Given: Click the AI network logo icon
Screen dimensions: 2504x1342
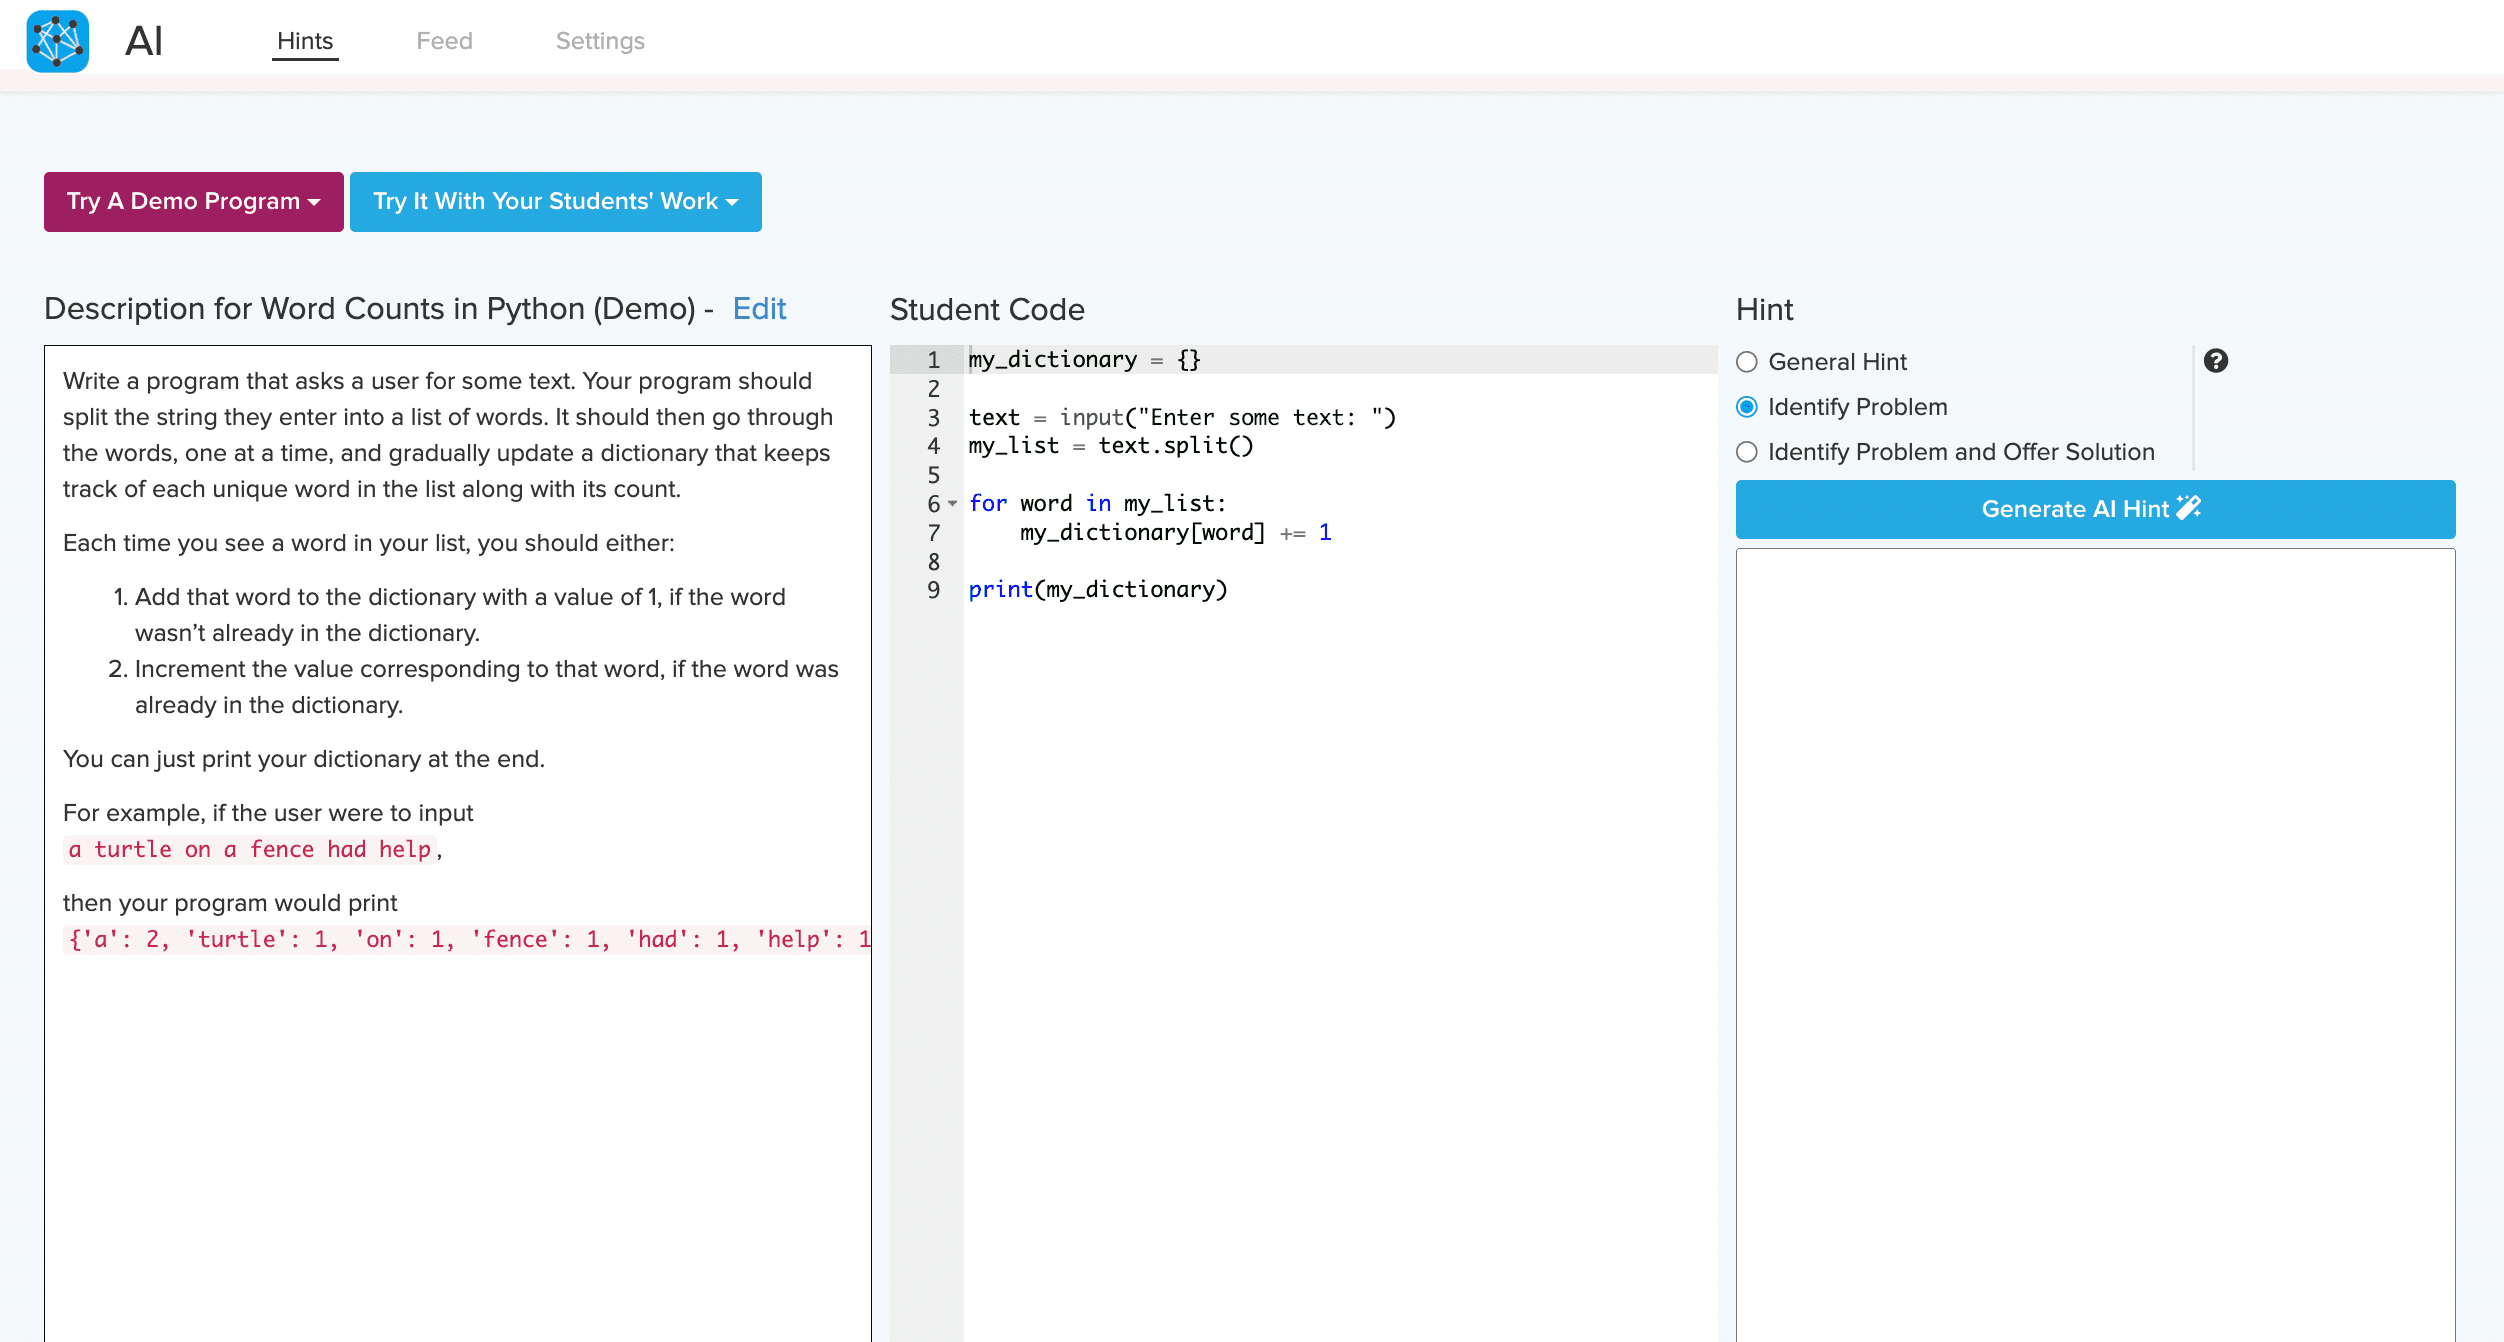Looking at the screenshot, I should point(57,41).
